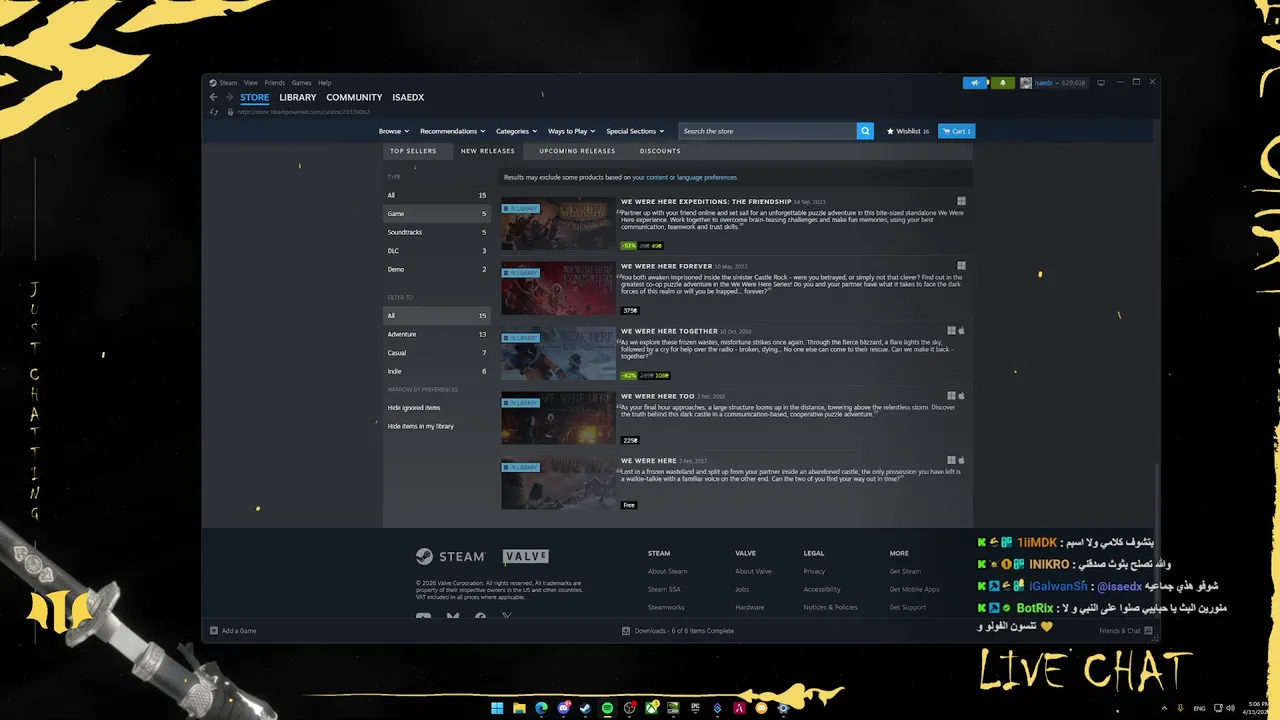Click the Valve logo in the footer
The height and width of the screenshot is (720, 1280).
526,556
